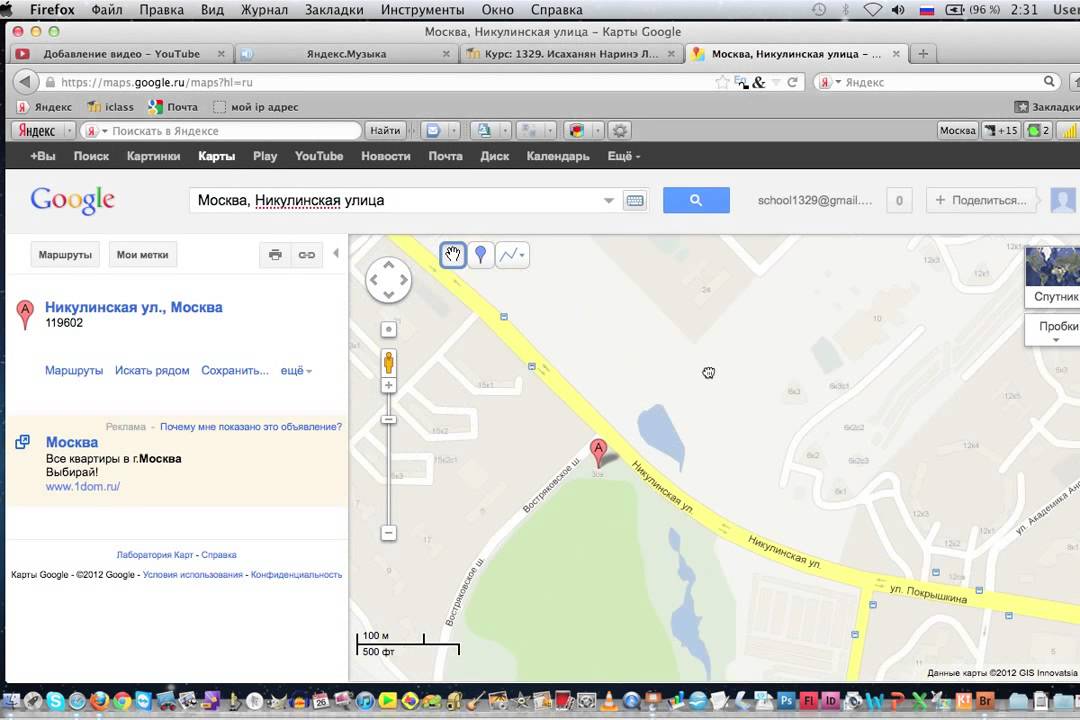Screen dimensions: 1080x720
Task: Select the hand pan tool on map
Action: [x=453, y=255]
